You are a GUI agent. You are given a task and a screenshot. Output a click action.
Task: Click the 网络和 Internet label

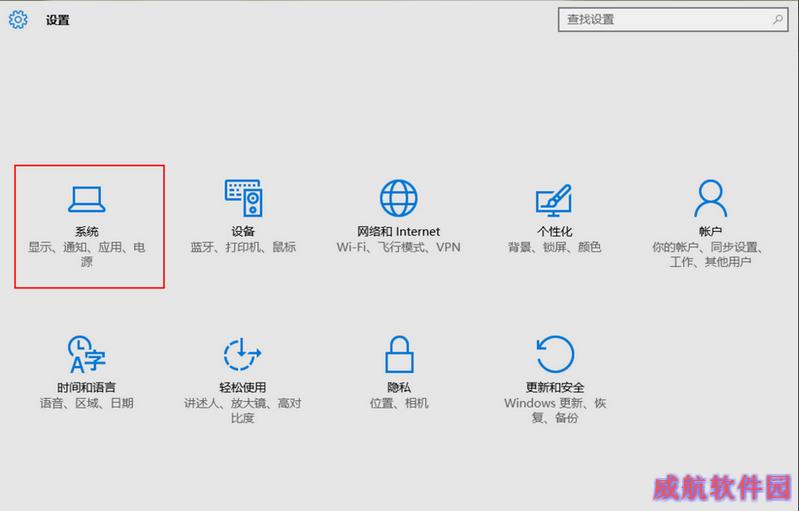[x=398, y=232]
